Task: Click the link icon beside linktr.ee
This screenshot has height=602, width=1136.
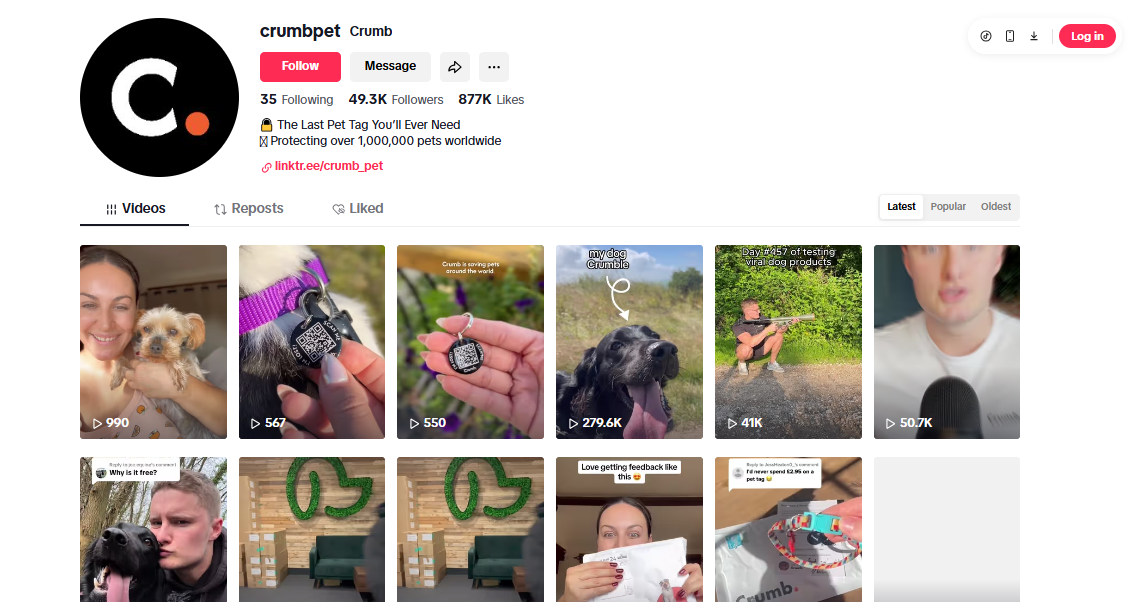Action: (266, 167)
